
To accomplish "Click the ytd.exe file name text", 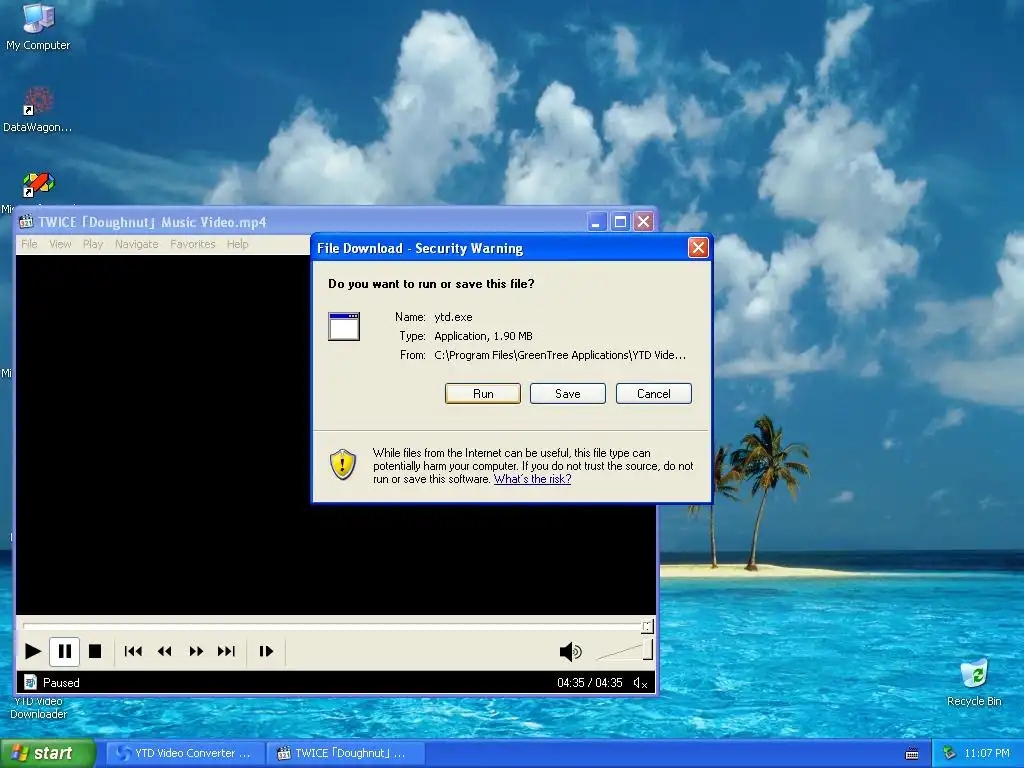I will pyautogui.click(x=453, y=317).
